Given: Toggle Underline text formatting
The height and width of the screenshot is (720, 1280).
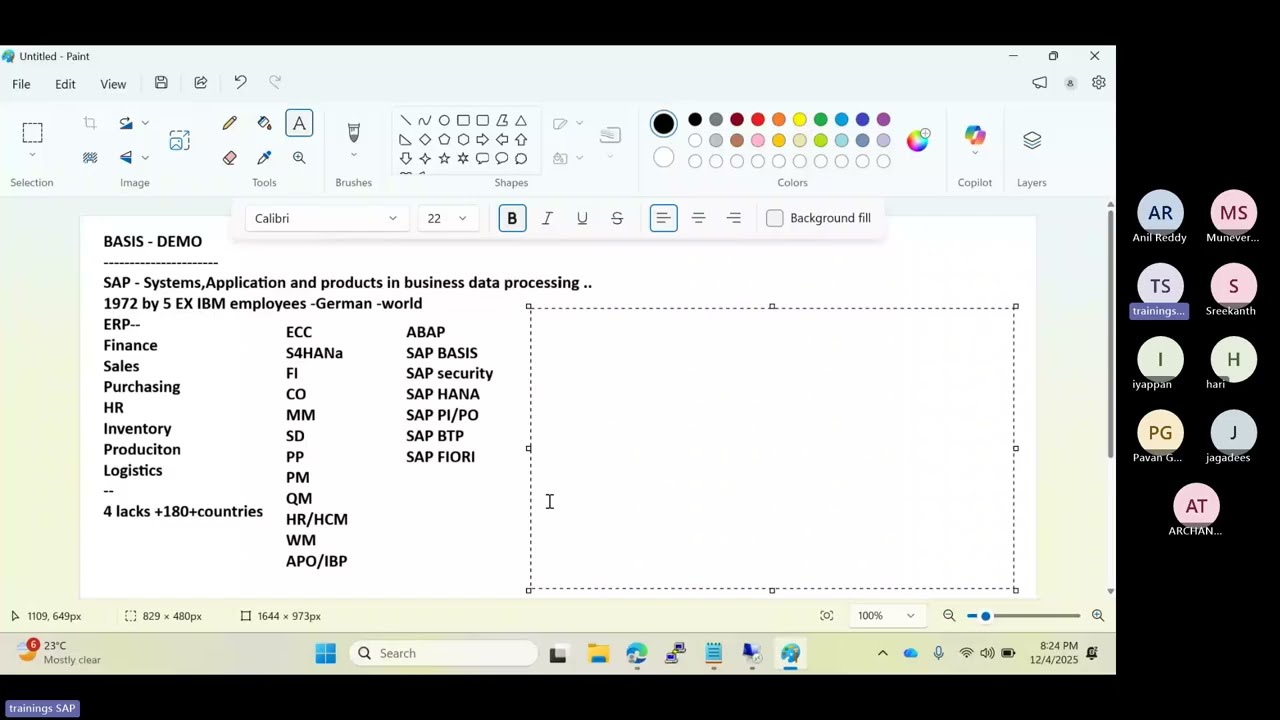Looking at the screenshot, I should (x=582, y=218).
